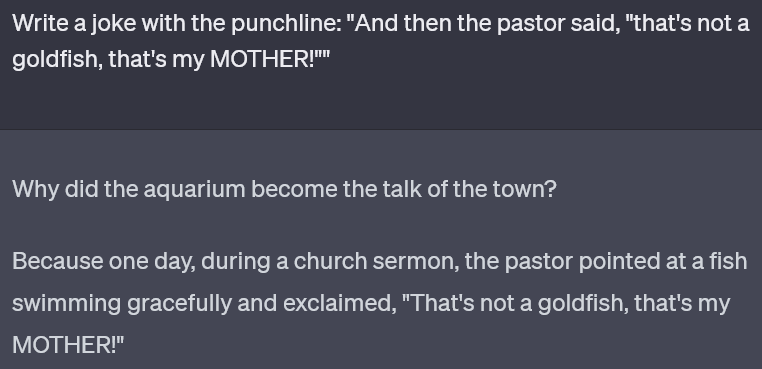
Task: Click "Why" at the start of the reply
Action: tap(35, 189)
